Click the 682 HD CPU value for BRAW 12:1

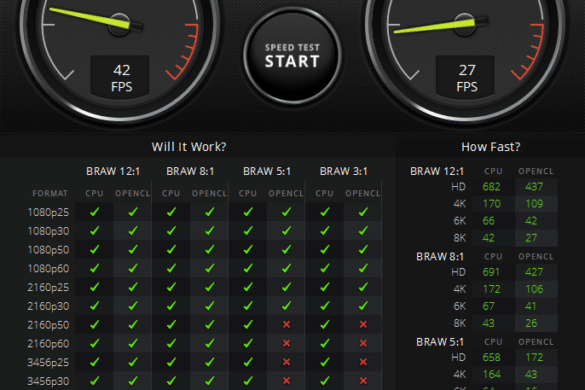[491, 187]
